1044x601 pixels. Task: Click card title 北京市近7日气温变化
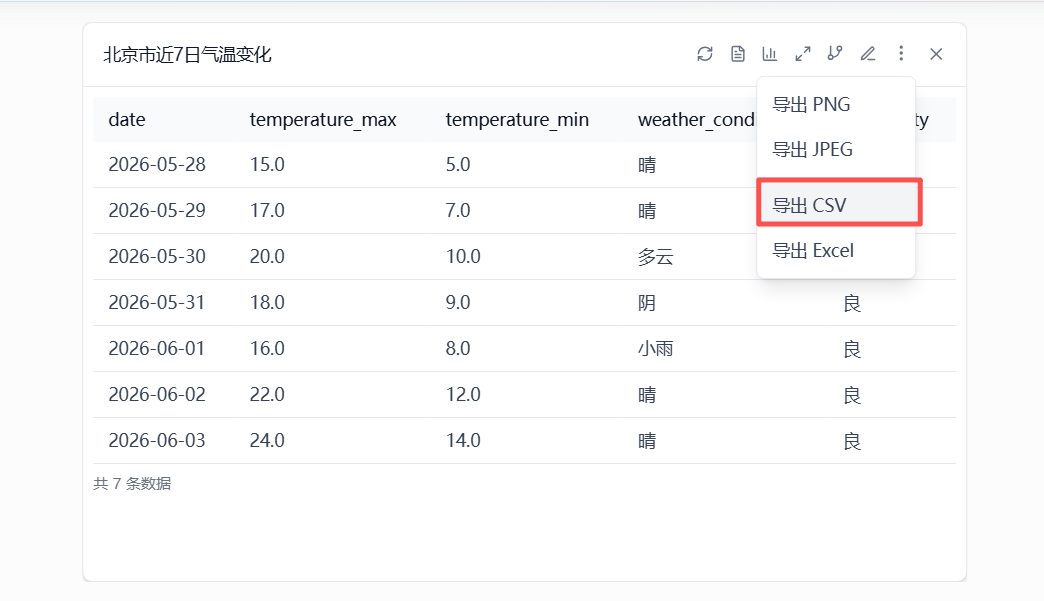(x=187, y=55)
